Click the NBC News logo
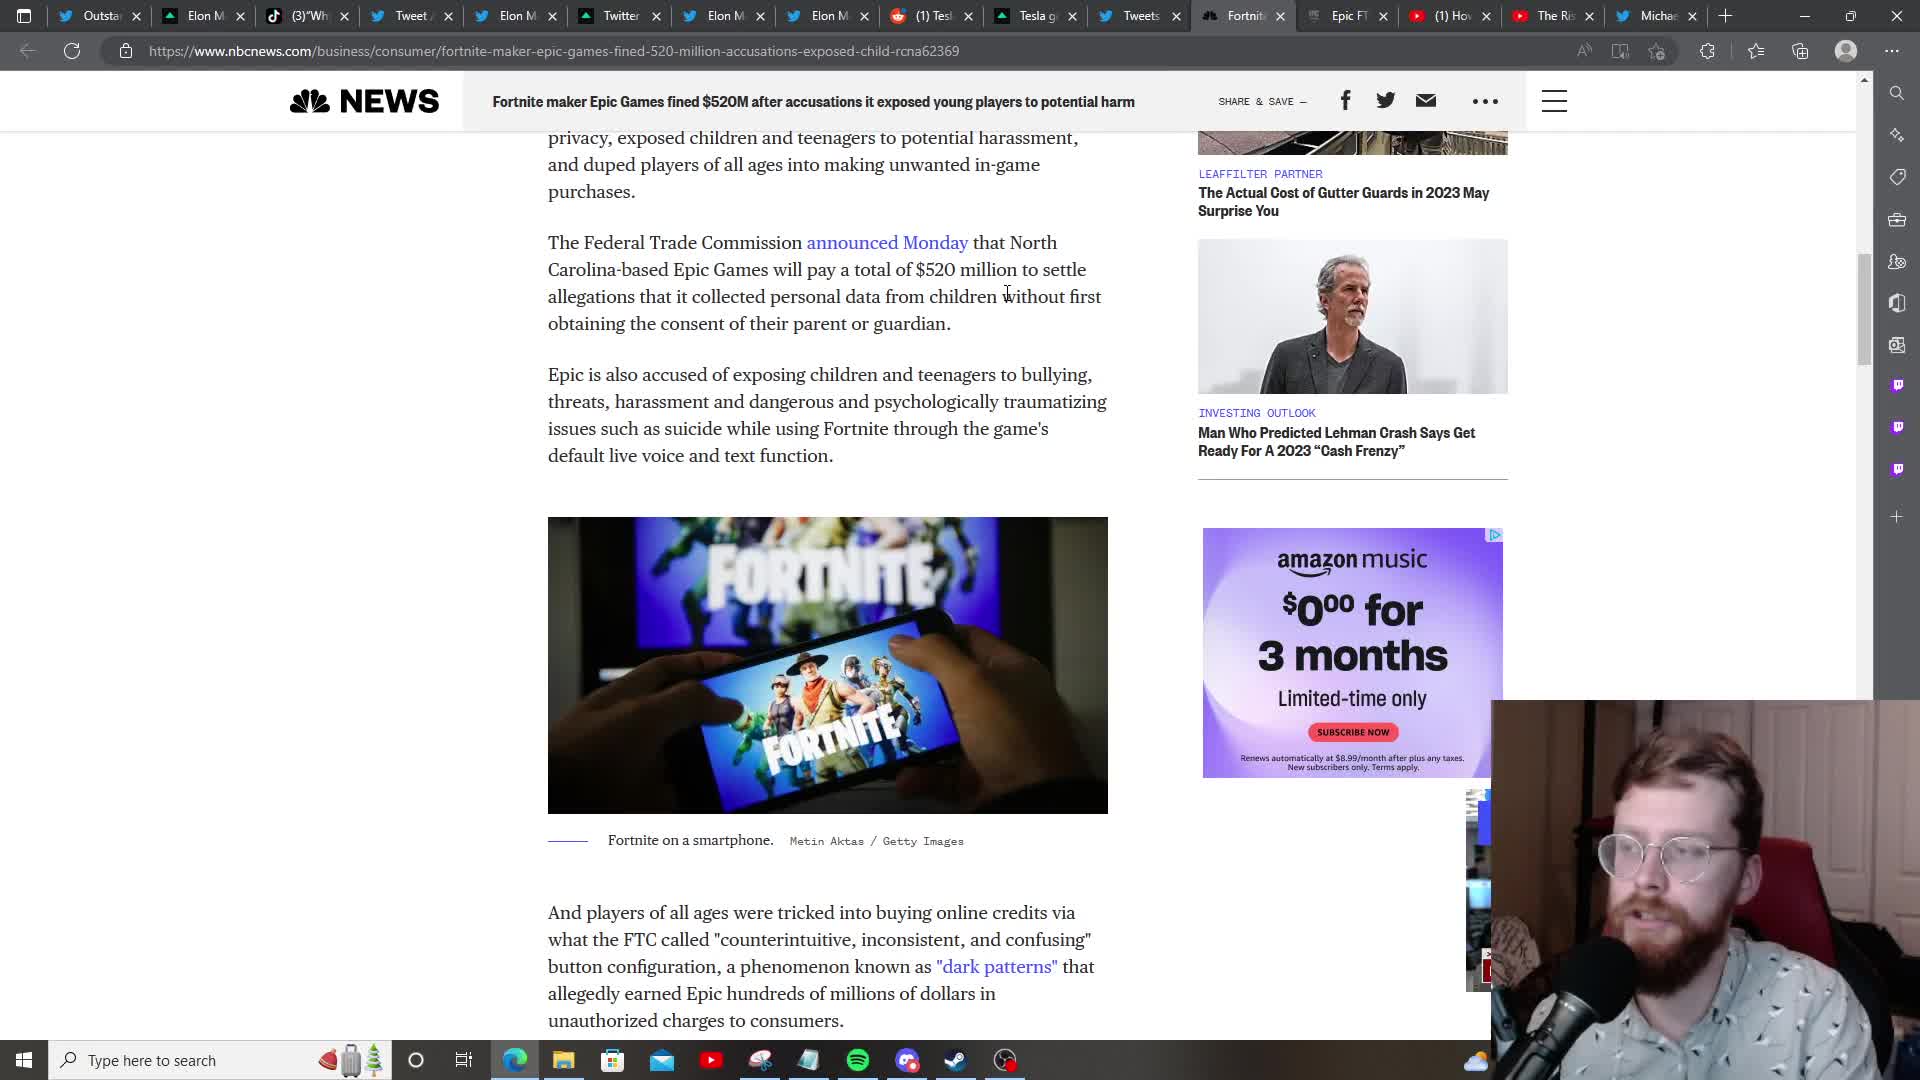 [x=364, y=101]
